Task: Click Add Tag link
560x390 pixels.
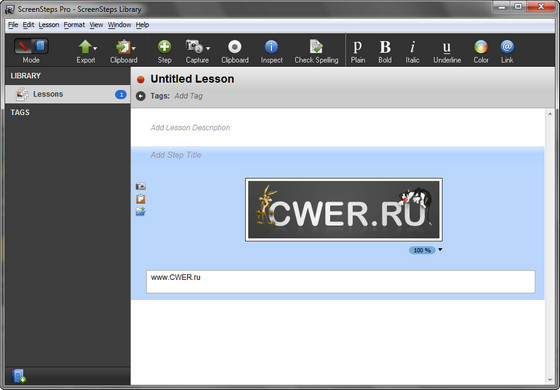Action: point(188,96)
